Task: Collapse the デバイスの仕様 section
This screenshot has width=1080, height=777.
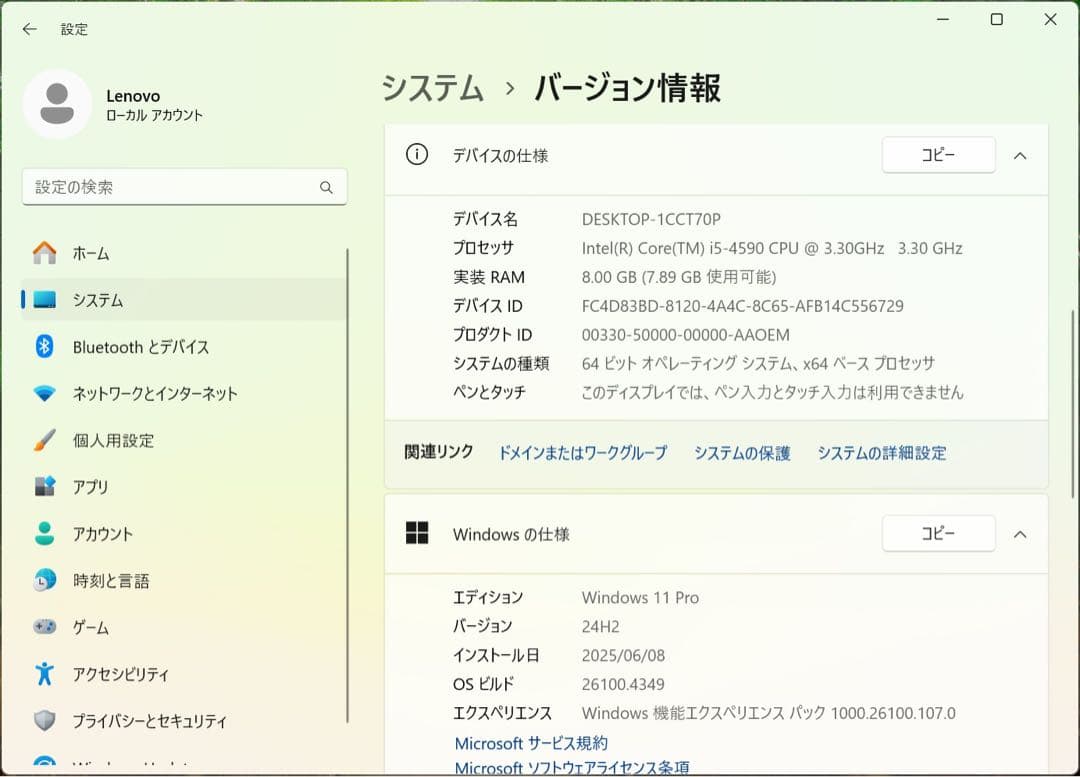Action: pyautogui.click(x=1021, y=155)
